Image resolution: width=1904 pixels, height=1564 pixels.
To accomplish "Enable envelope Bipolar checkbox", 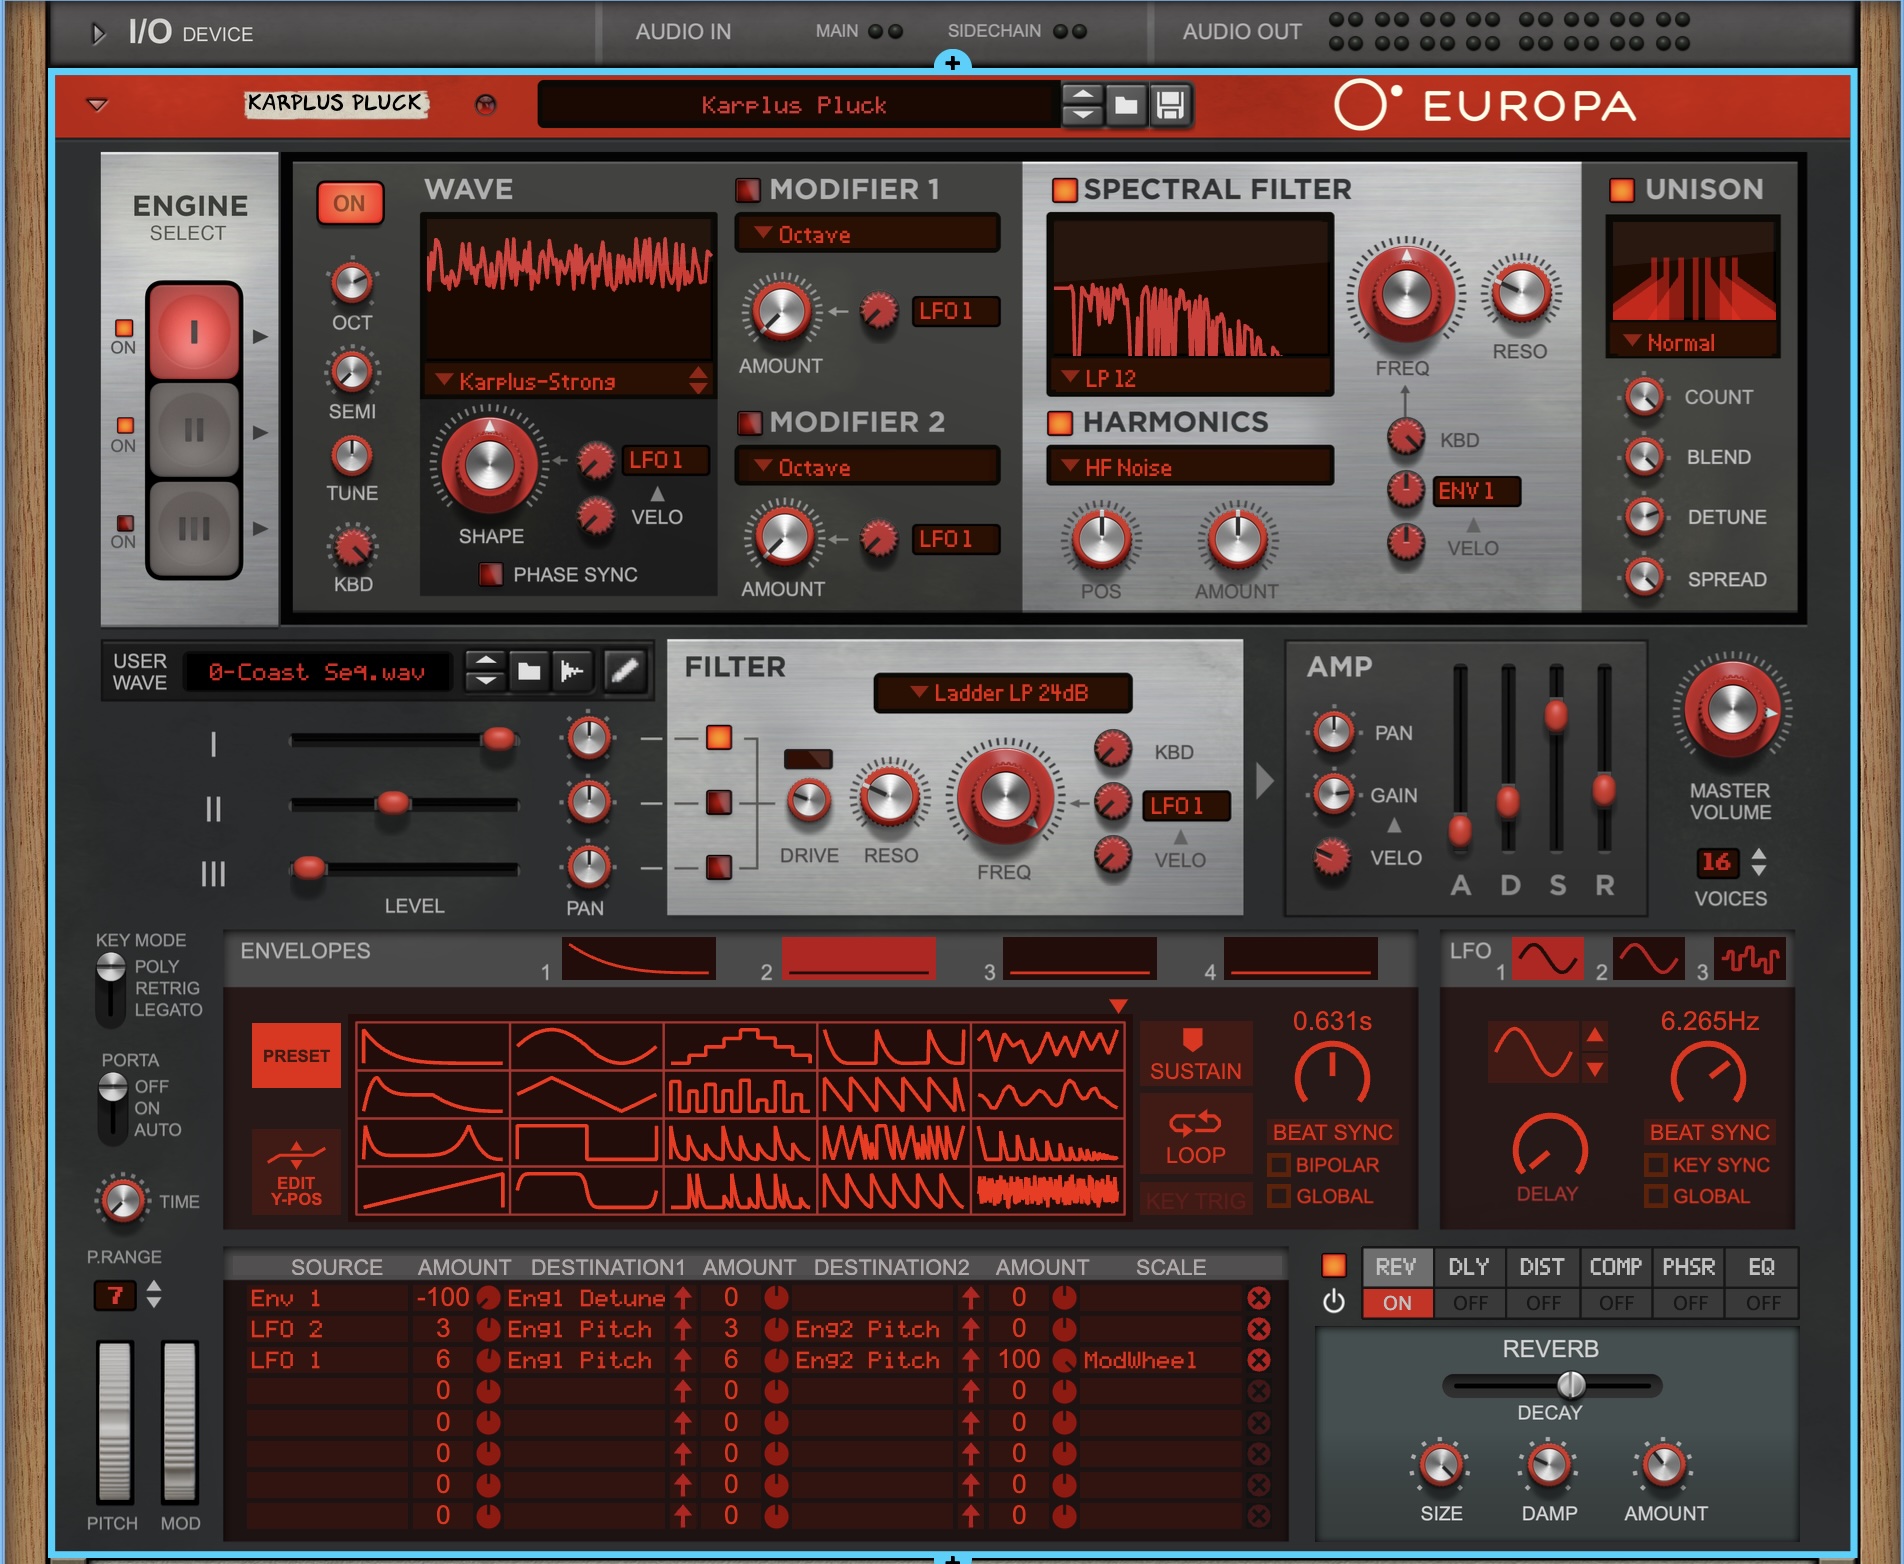I will [1278, 1165].
